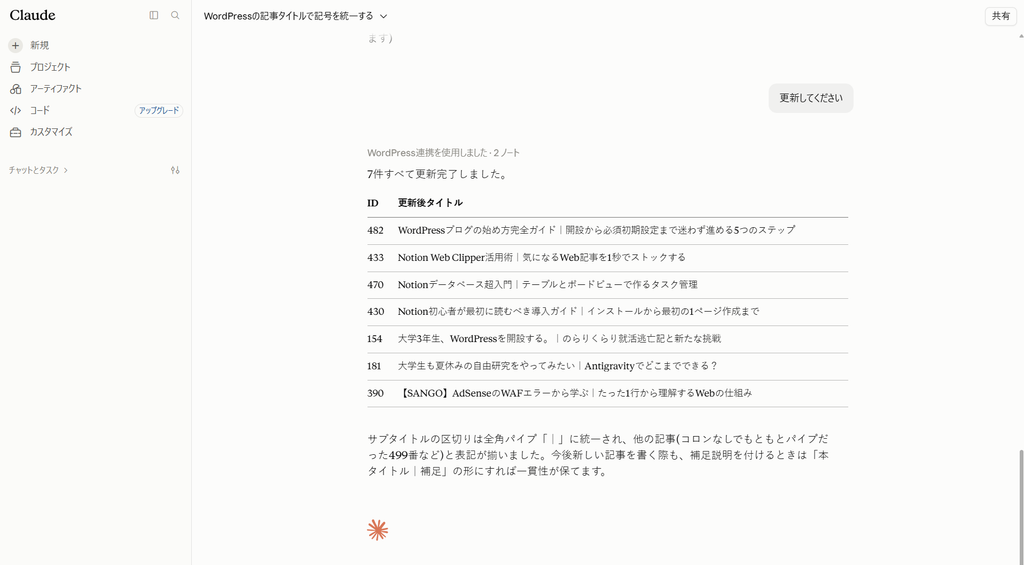Click the Code brackets icon

tap(16, 110)
